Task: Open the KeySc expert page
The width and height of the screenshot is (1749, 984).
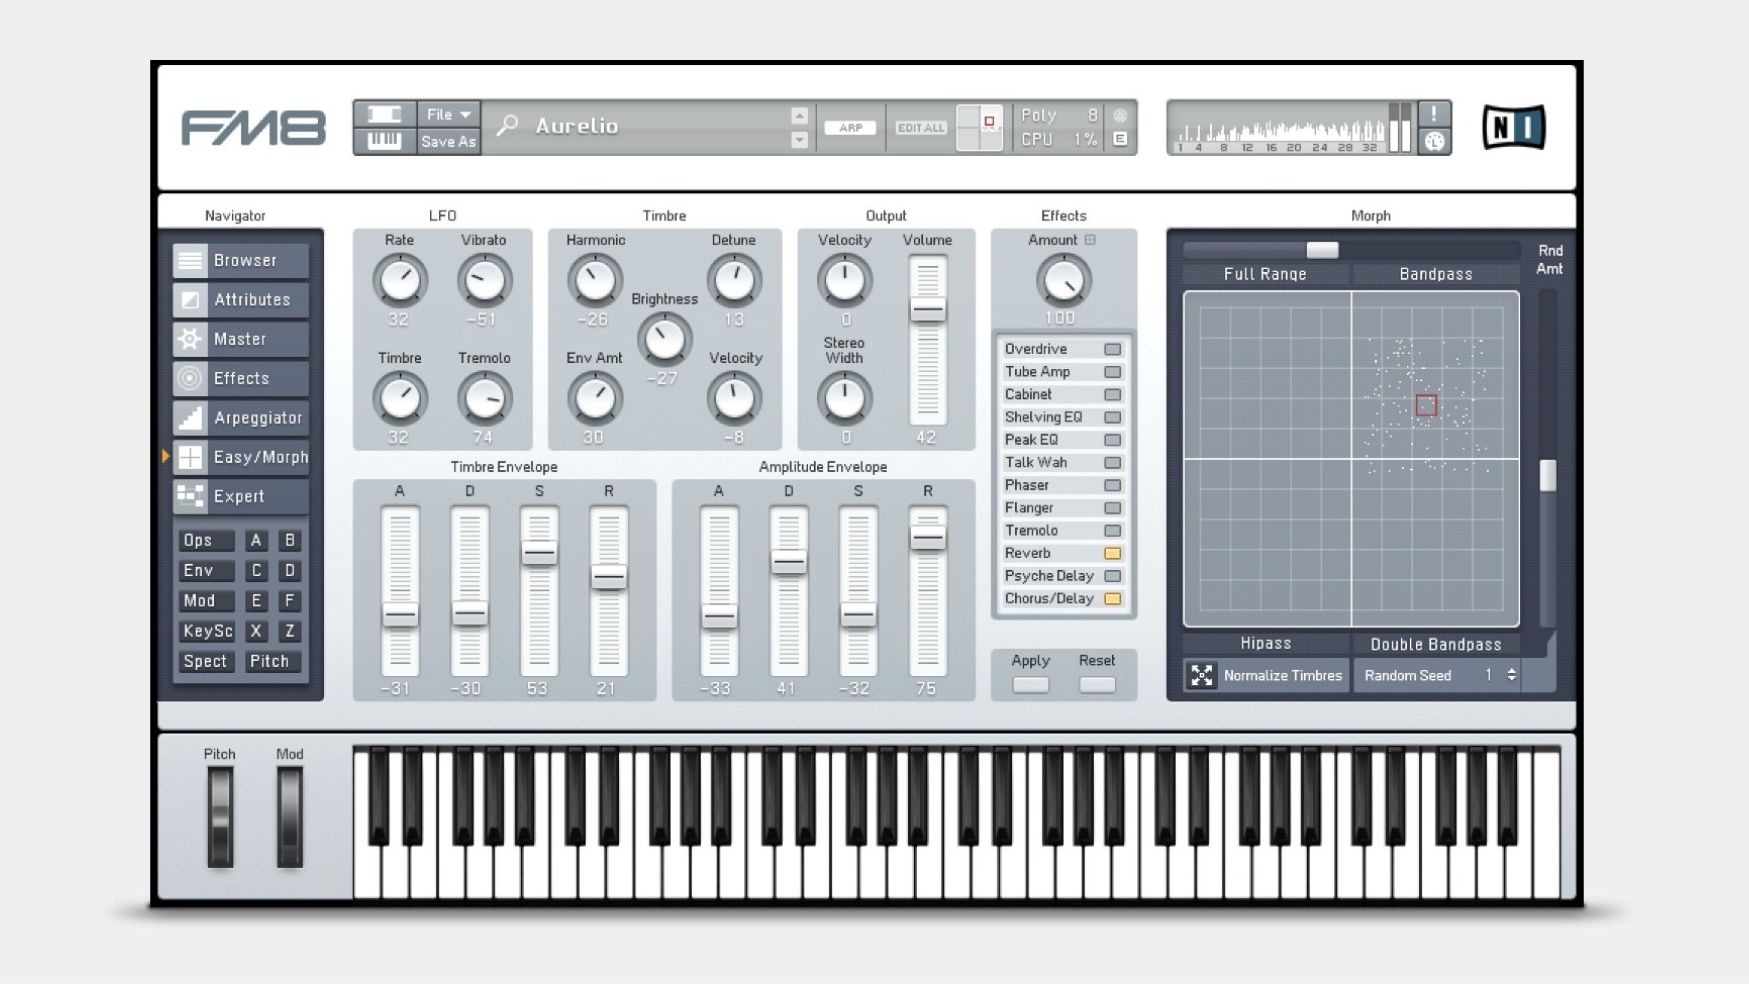Action: [x=206, y=631]
